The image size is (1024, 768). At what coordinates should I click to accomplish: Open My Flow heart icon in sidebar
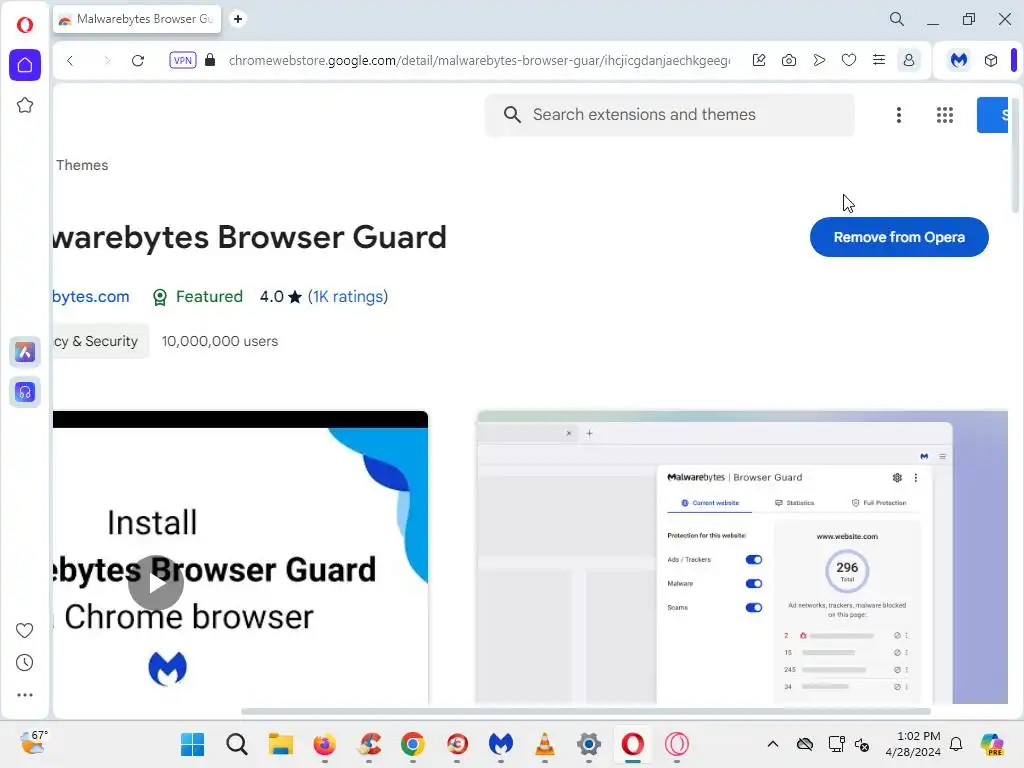[x=25, y=630]
